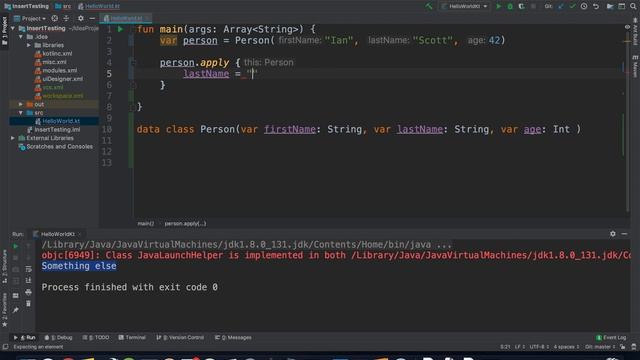Open Project panel settings gear
The width and height of the screenshot is (640, 360).
pos(80,18)
